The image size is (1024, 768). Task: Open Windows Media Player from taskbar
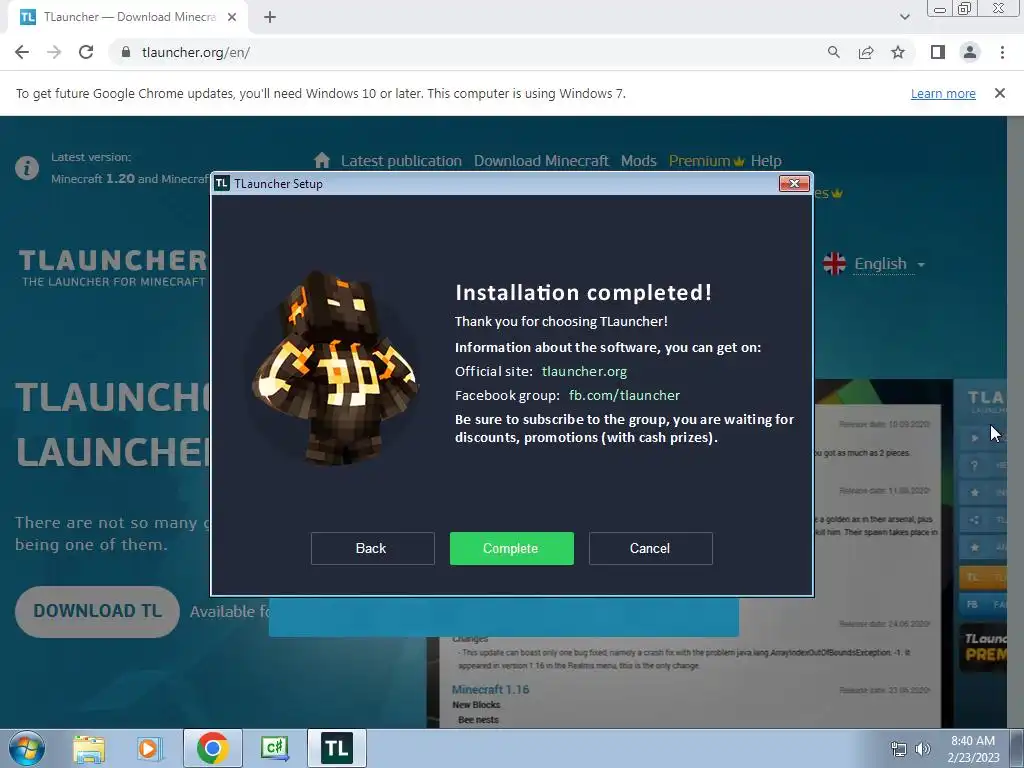pyautogui.click(x=148, y=748)
